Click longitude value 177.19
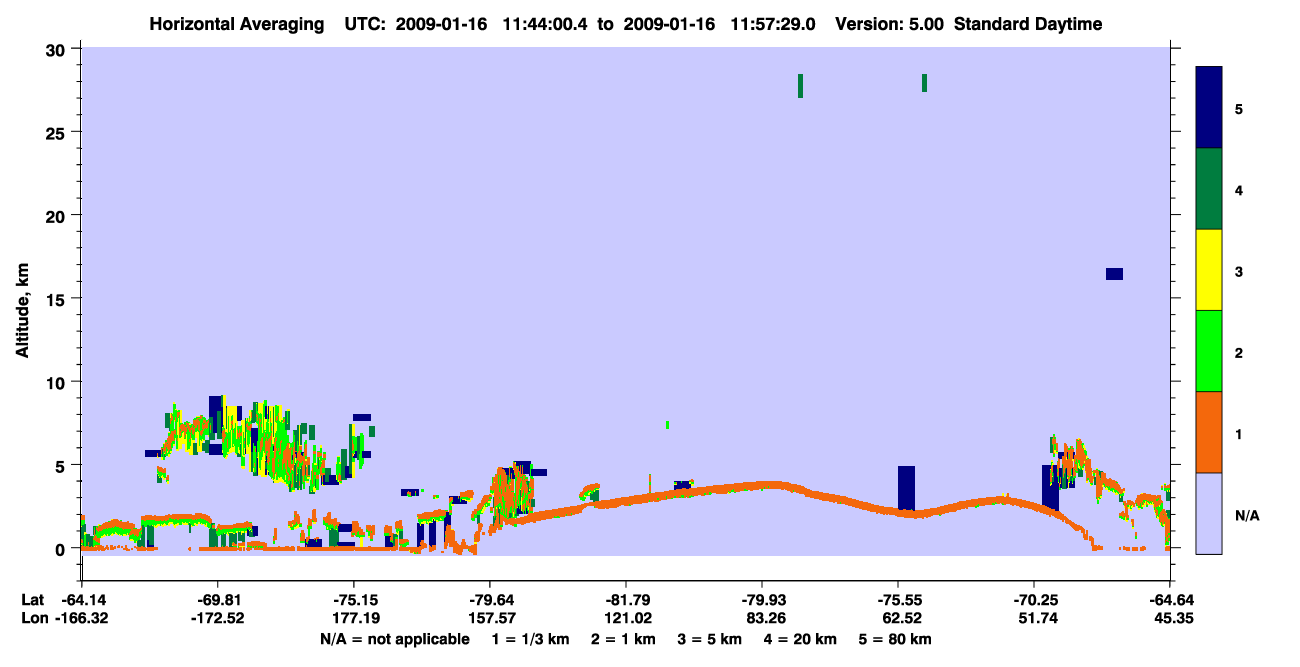1300x667 pixels. [x=356, y=619]
